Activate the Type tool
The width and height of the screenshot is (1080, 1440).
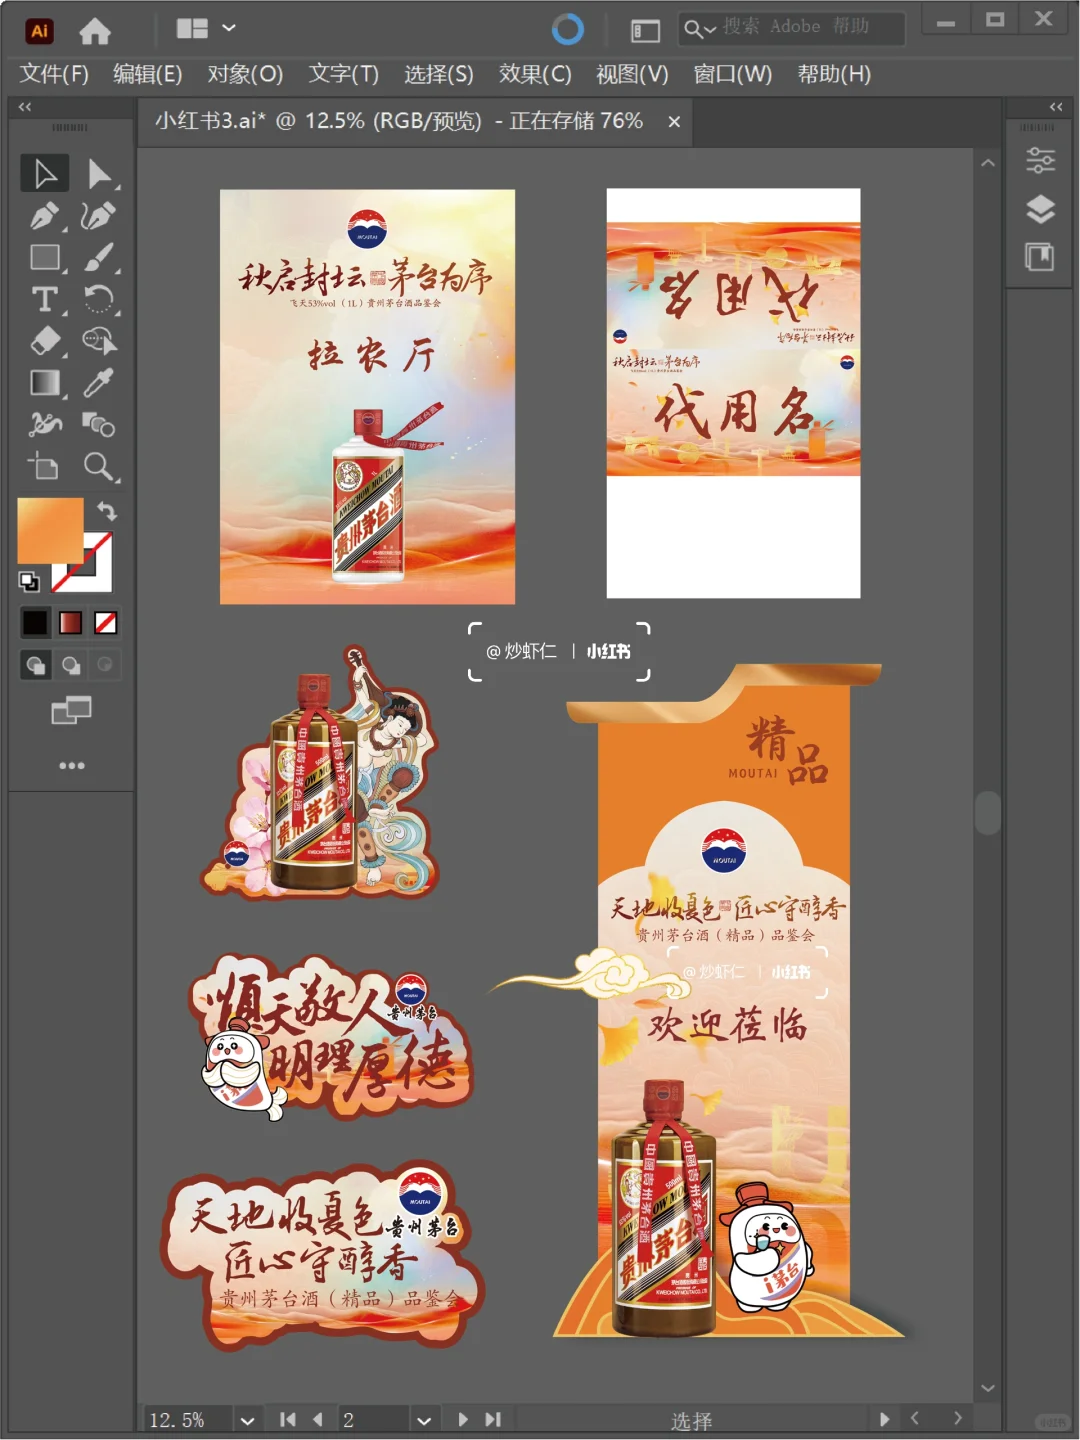coord(44,300)
